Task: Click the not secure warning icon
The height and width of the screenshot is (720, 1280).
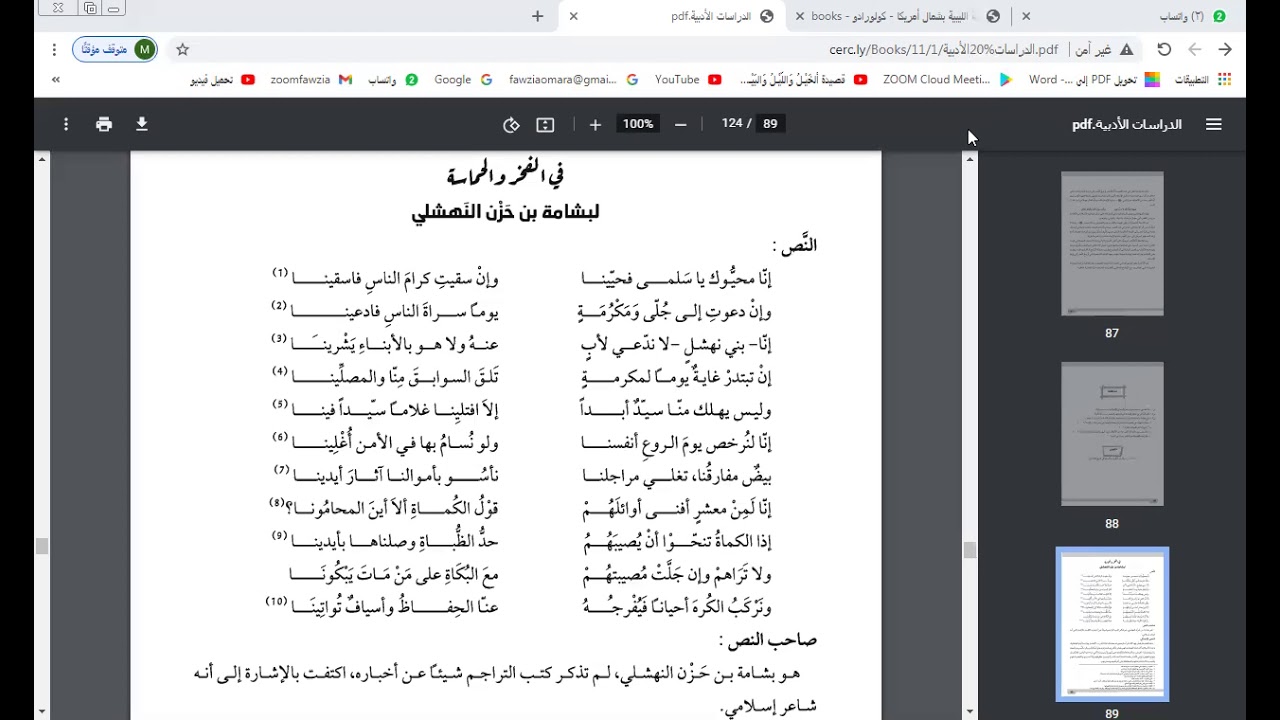Action: click(1127, 49)
